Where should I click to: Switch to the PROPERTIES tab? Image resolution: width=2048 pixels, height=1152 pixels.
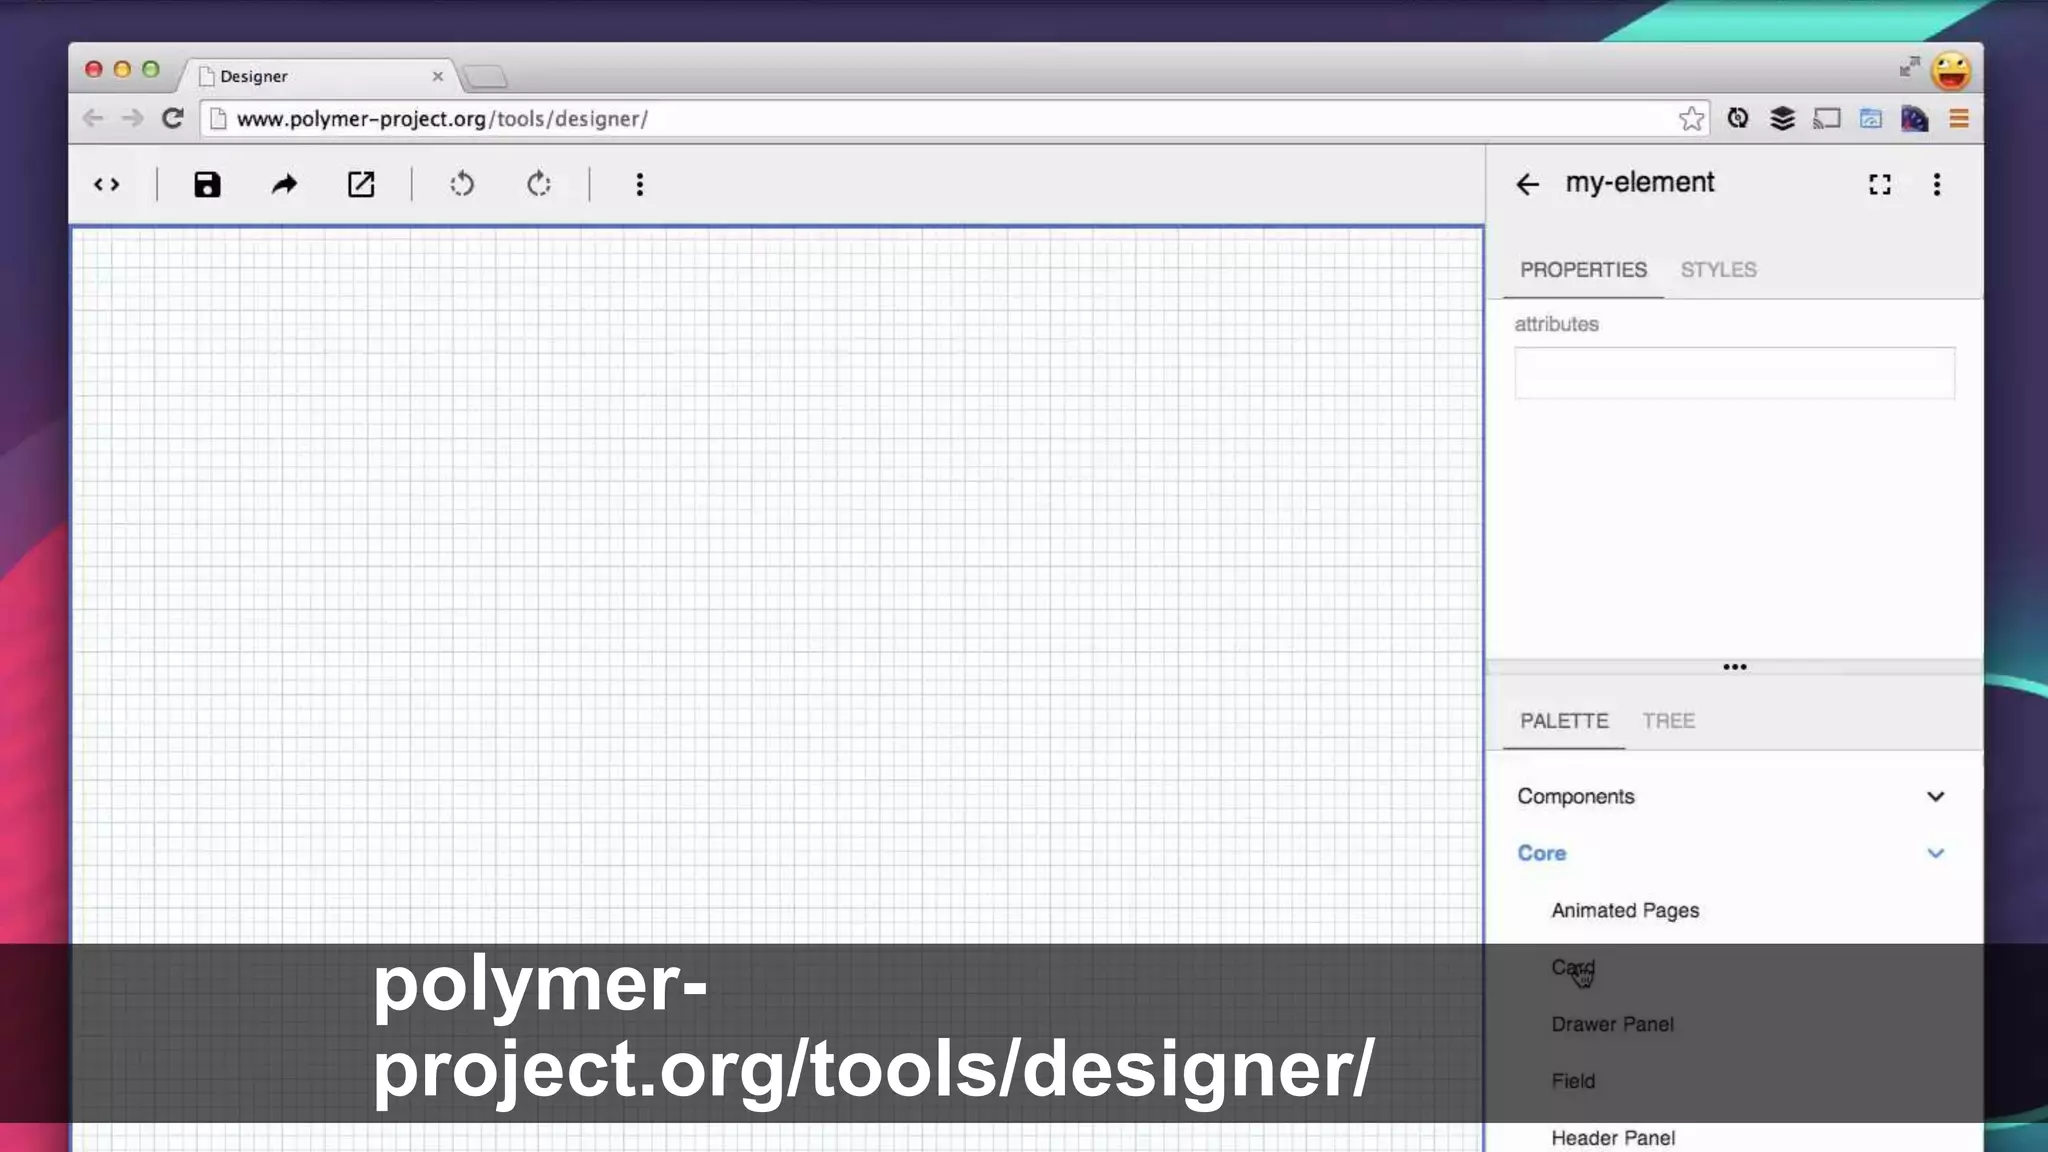click(x=1583, y=270)
